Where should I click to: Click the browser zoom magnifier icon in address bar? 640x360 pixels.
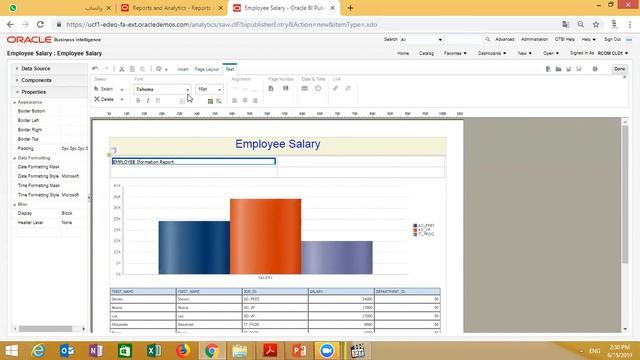click(580, 24)
